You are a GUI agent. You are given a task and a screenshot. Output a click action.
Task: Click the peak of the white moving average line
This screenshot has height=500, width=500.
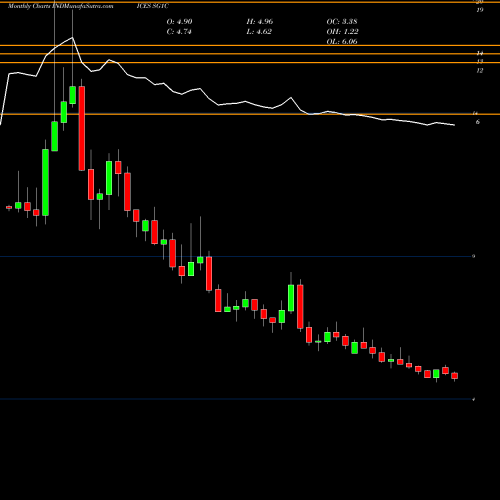pyautogui.click(x=72, y=37)
